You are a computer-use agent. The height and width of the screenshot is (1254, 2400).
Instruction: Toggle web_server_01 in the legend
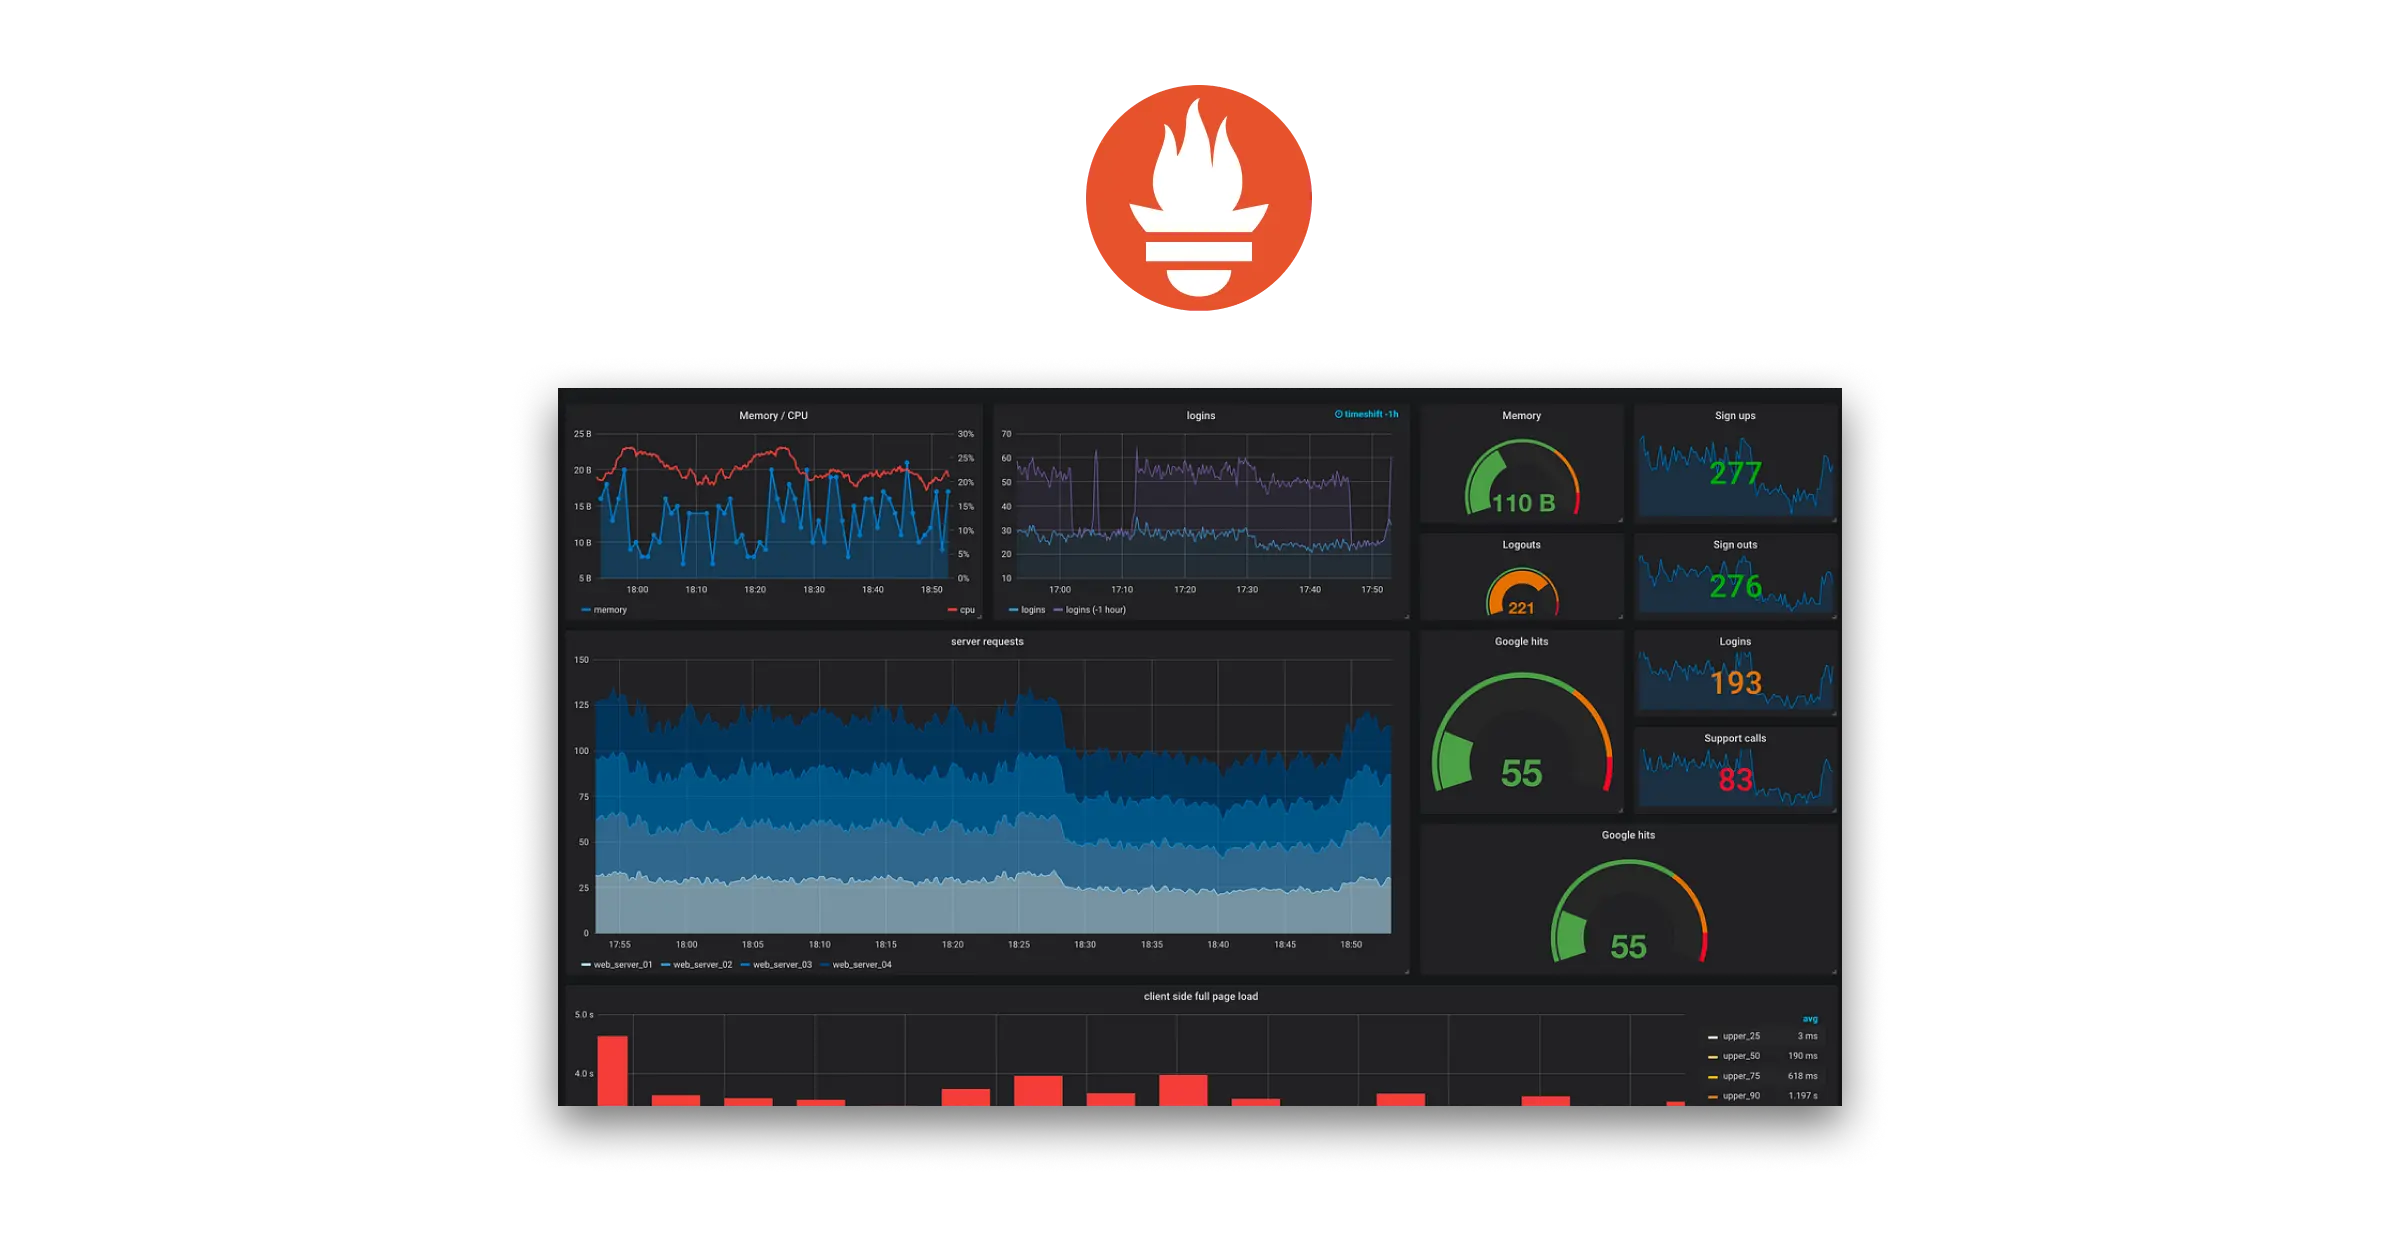tap(623, 965)
